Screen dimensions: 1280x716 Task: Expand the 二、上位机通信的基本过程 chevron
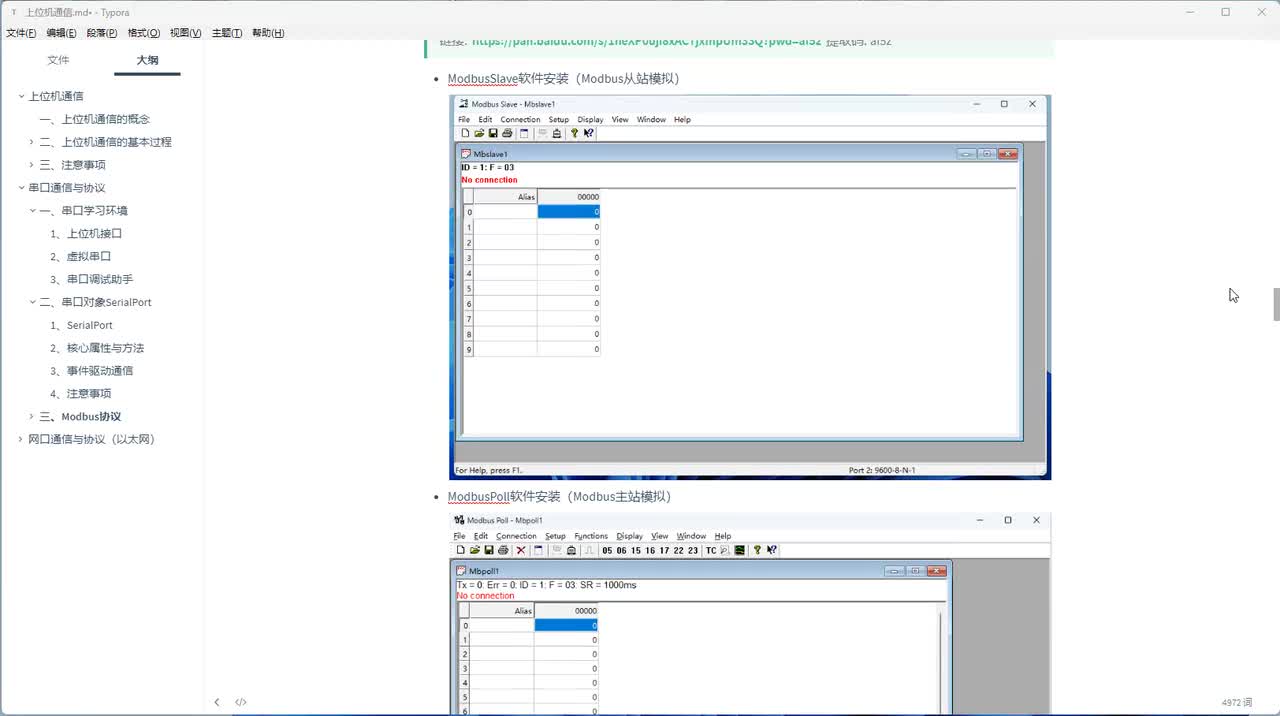(x=32, y=142)
